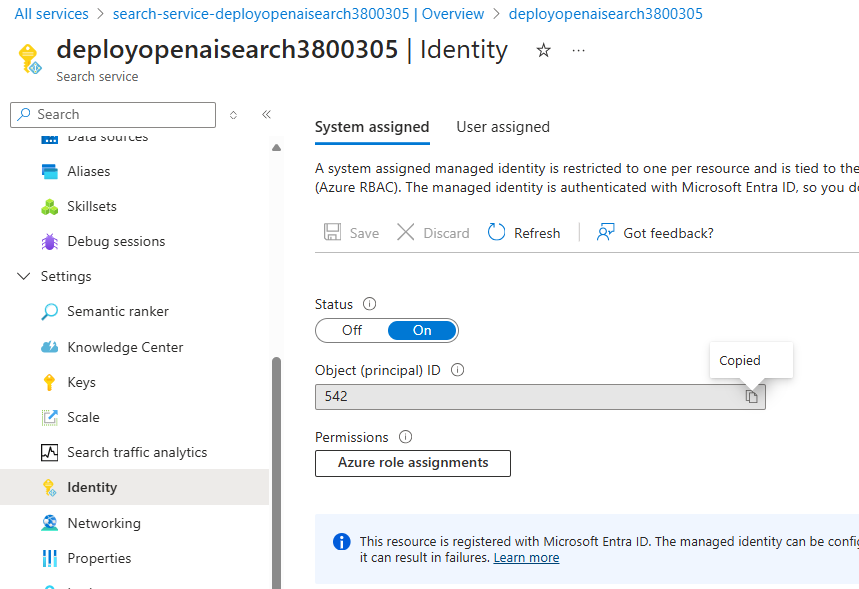Open Skillsets in the sidebar menu
This screenshot has width=859, height=589.
pyautogui.click(x=92, y=207)
